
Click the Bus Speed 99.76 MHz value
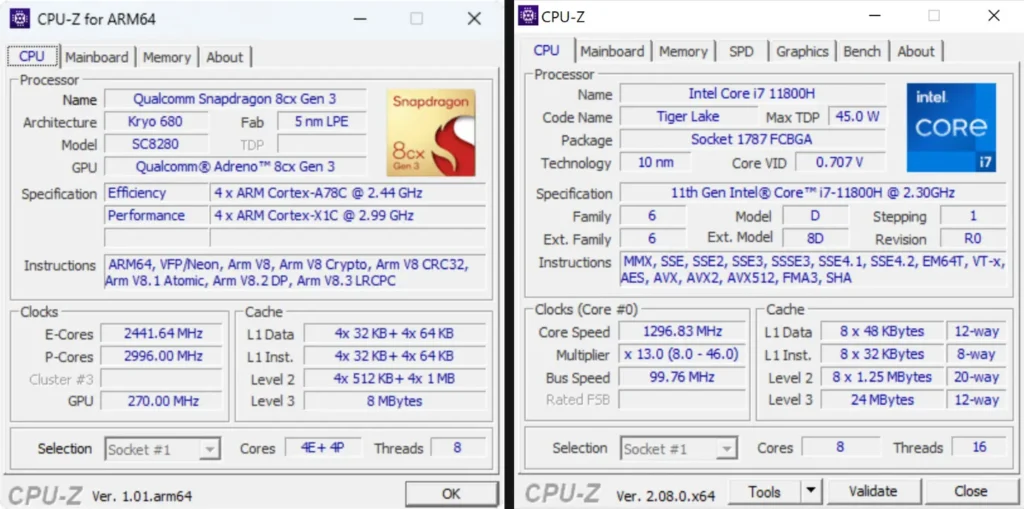(682, 377)
